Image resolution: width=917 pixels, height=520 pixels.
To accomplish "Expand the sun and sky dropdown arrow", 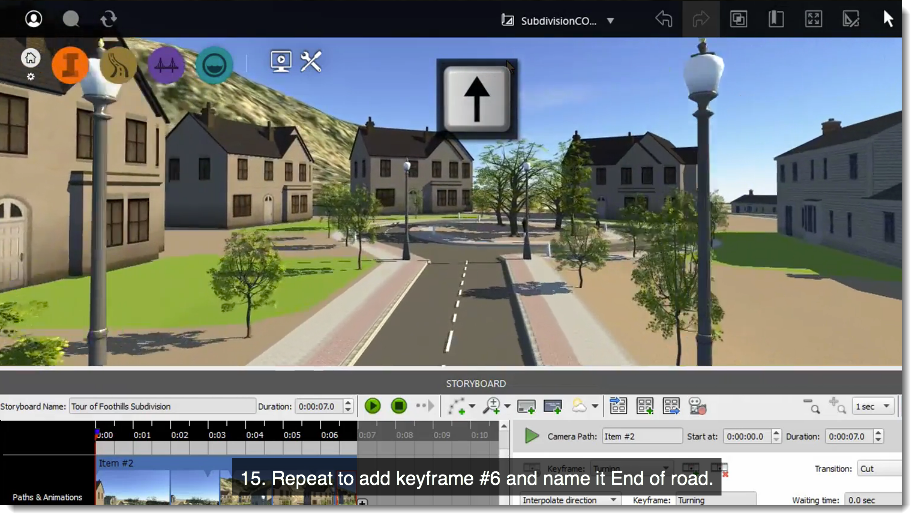I will (595, 406).
